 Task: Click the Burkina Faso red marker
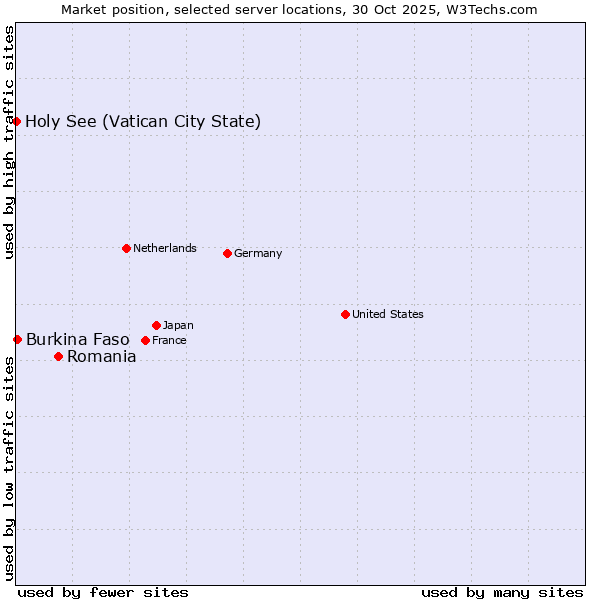pyautogui.click(x=17, y=339)
